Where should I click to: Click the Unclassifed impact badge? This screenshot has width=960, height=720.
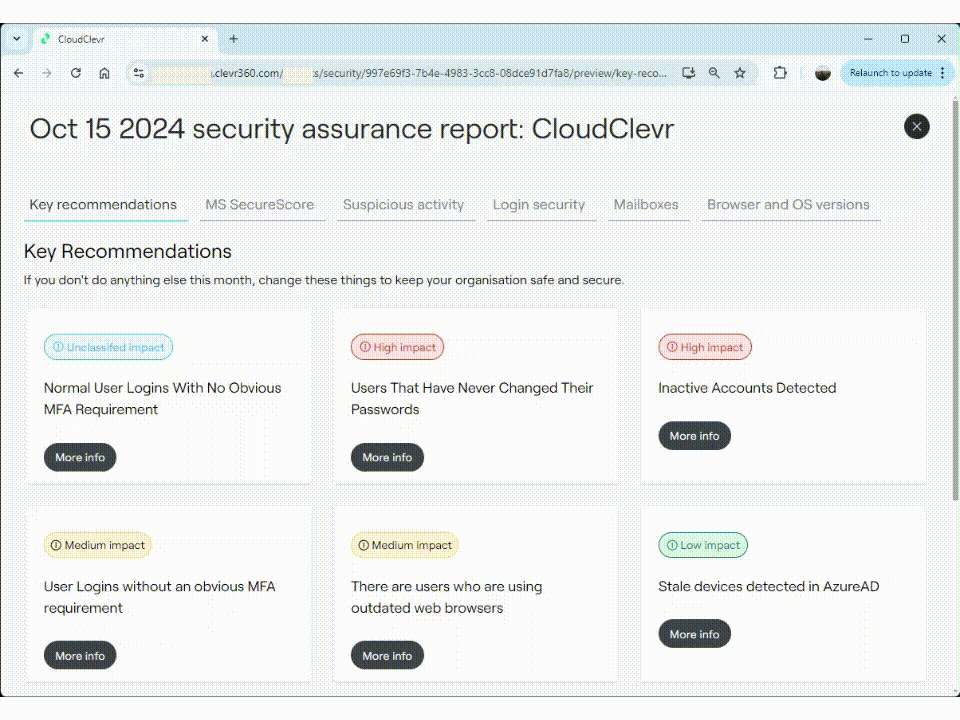[x=108, y=347]
